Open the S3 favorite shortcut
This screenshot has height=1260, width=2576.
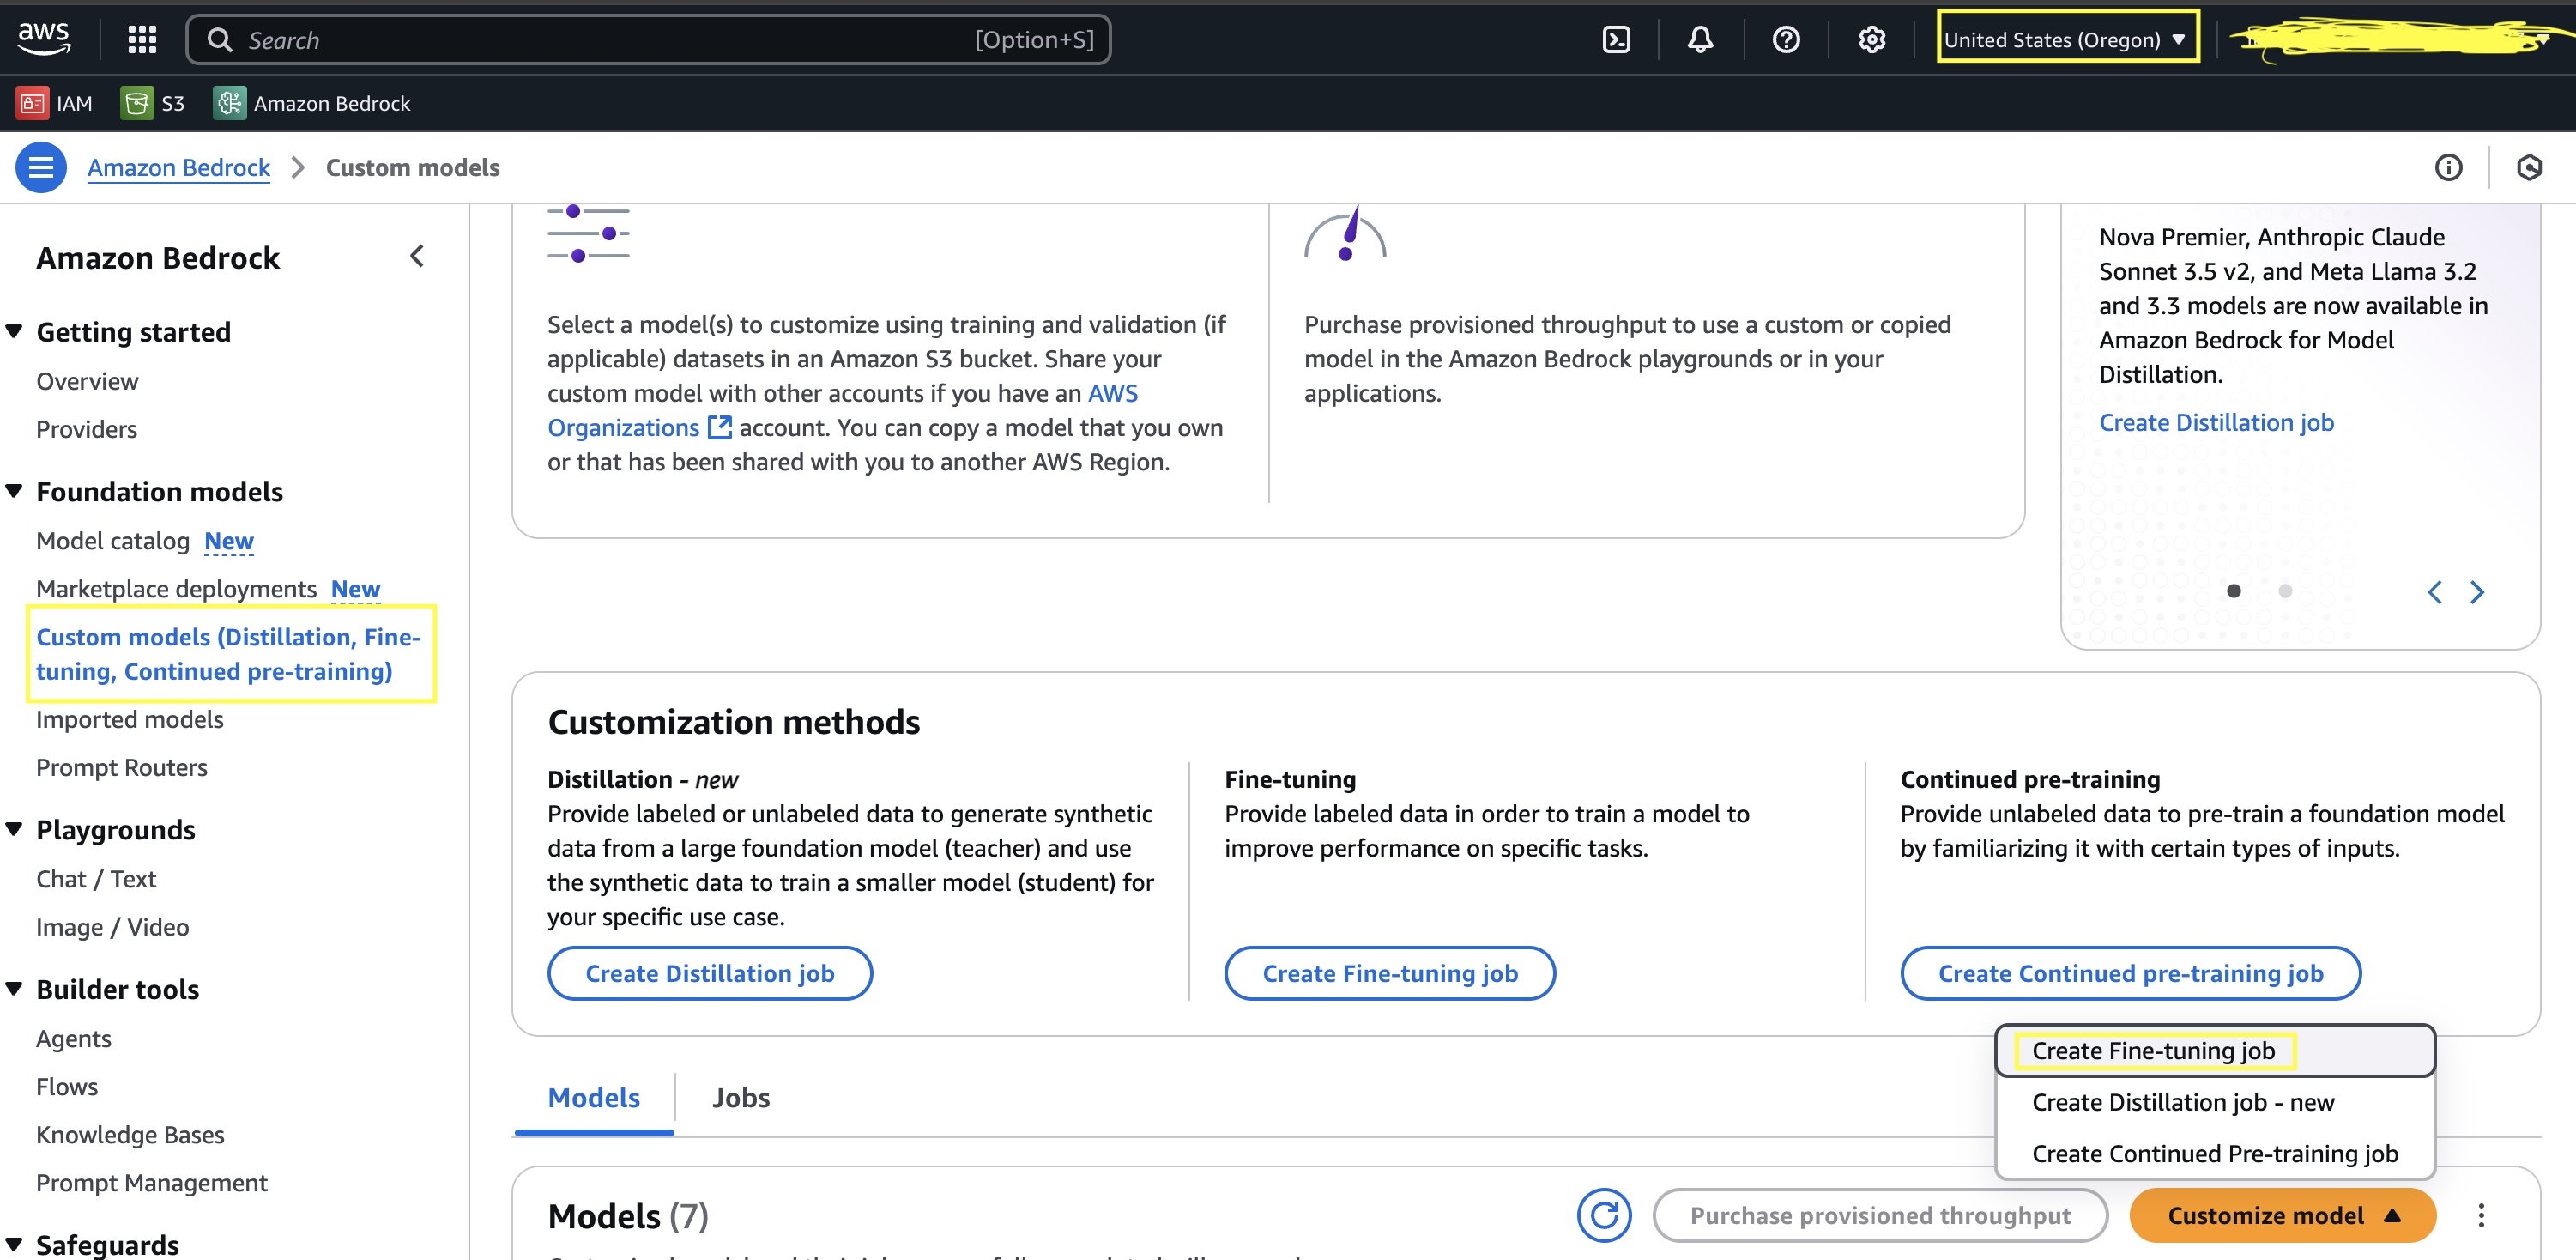pyautogui.click(x=153, y=103)
